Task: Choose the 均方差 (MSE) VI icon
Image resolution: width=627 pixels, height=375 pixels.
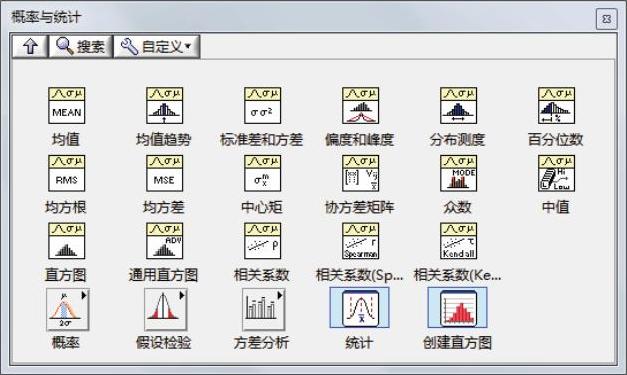Action: 164,173
